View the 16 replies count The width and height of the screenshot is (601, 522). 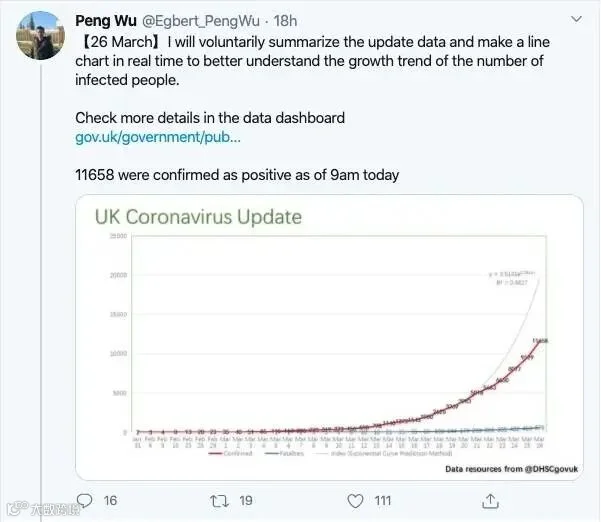[110, 501]
